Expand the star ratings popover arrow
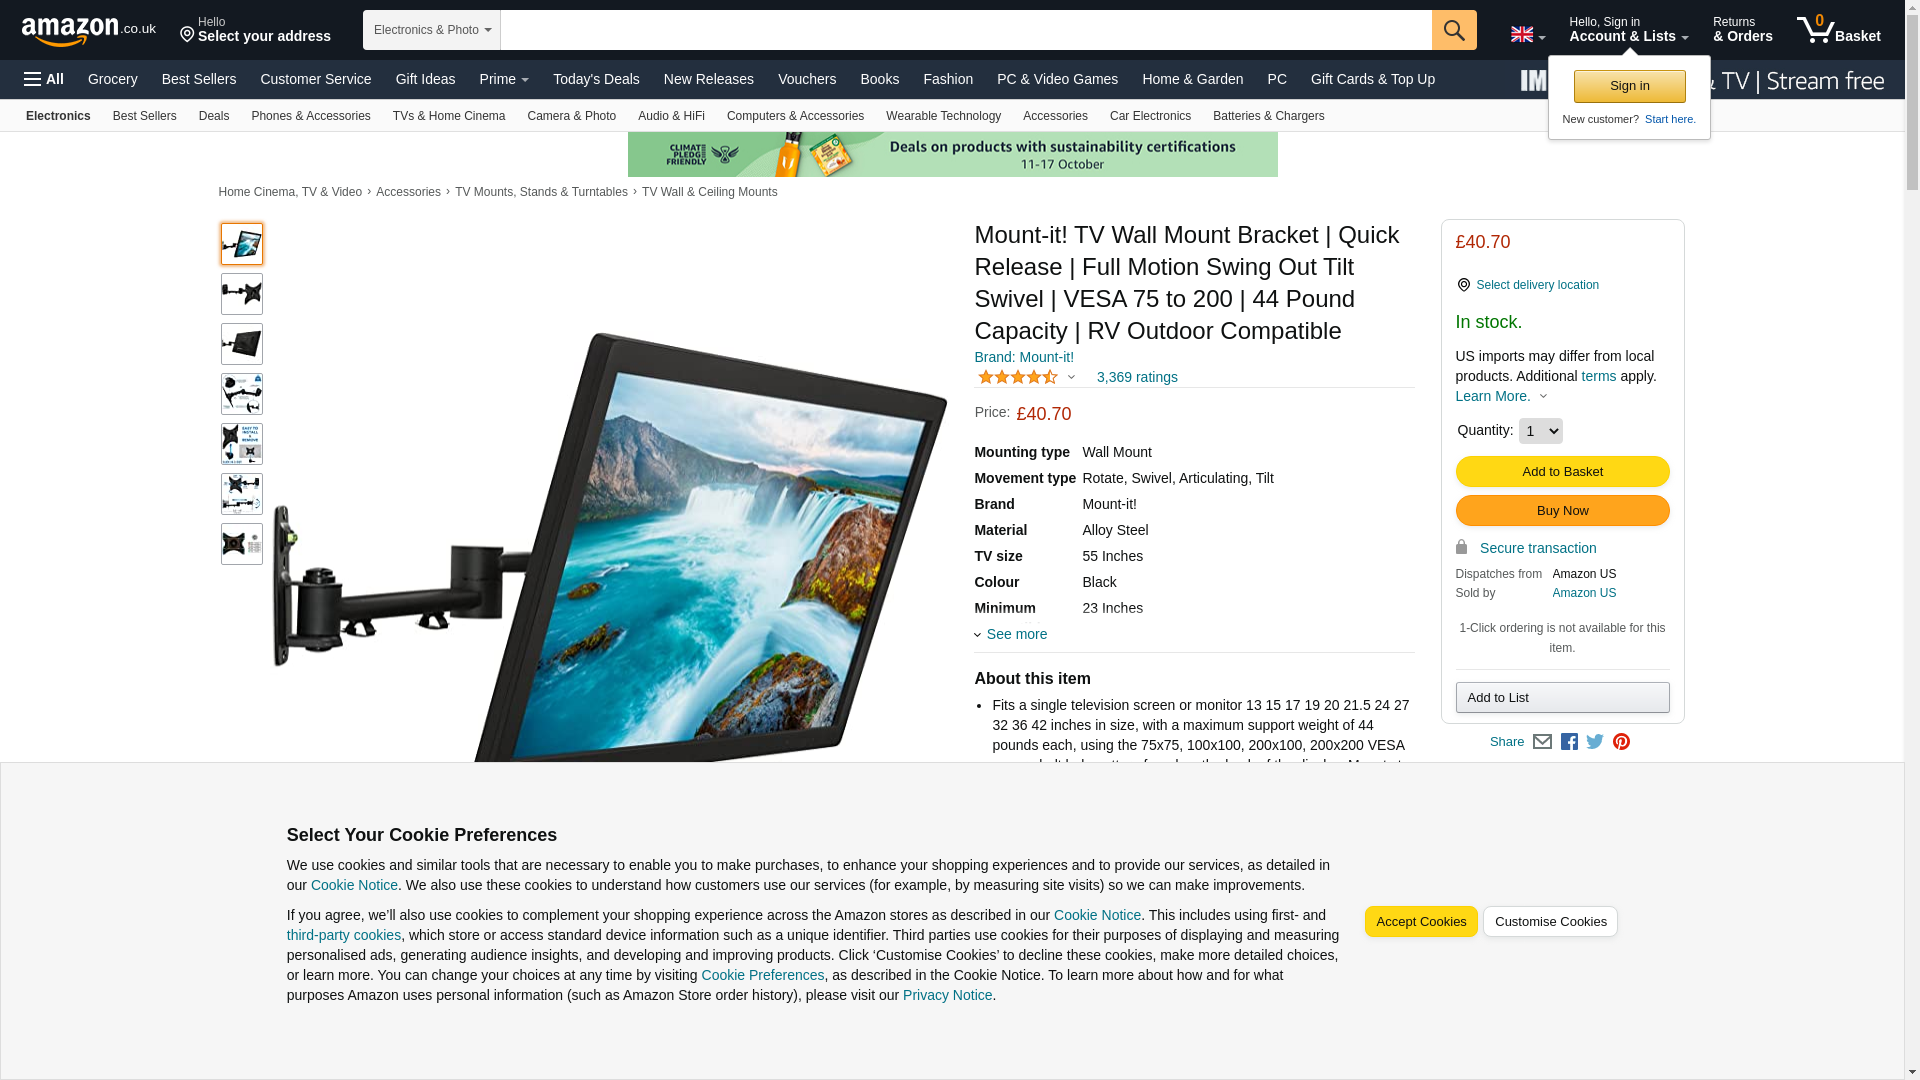This screenshot has width=1920, height=1080. [1071, 378]
